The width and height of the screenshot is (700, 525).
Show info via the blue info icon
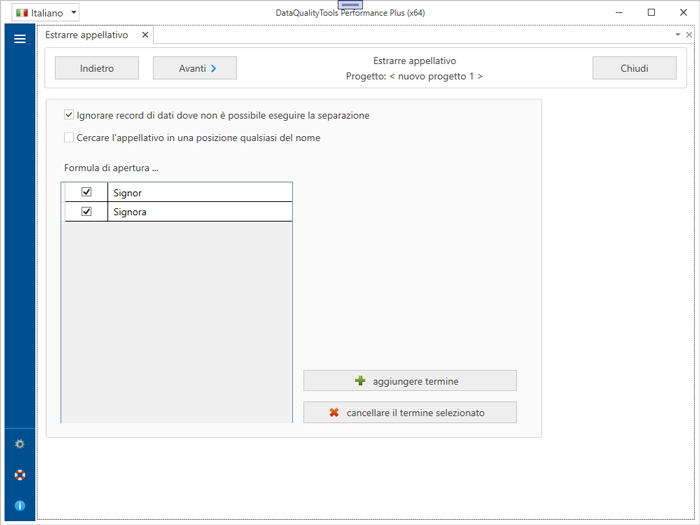tap(19, 506)
